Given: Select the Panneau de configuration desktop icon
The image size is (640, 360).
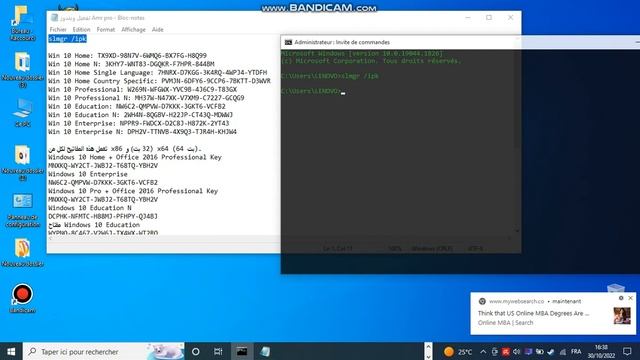Looking at the screenshot, I should [22, 210].
